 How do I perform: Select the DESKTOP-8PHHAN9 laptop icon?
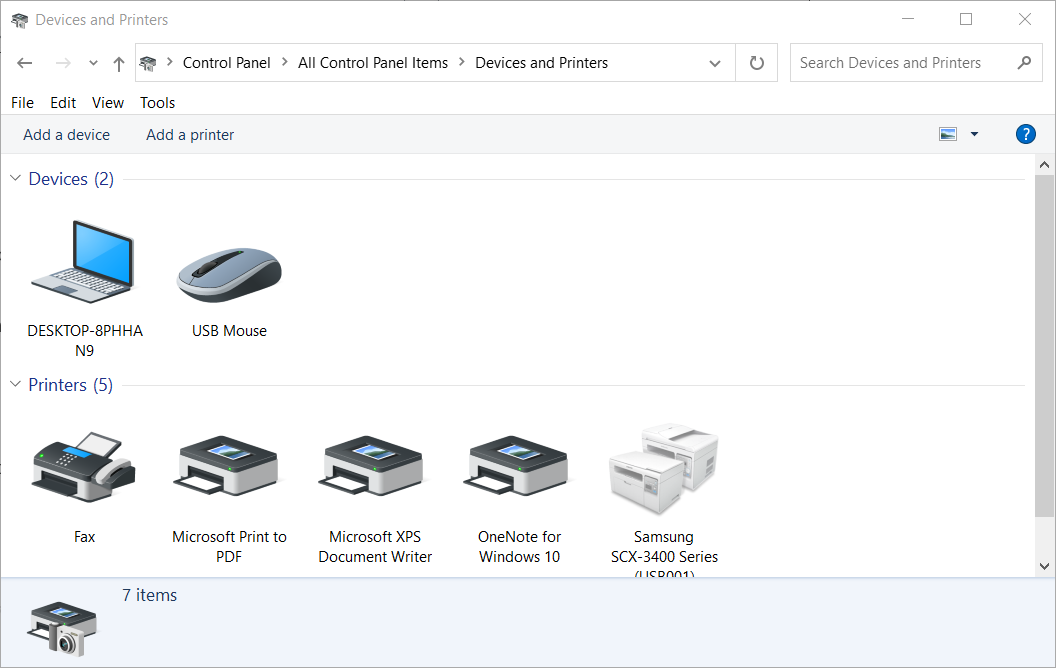[84, 263]
